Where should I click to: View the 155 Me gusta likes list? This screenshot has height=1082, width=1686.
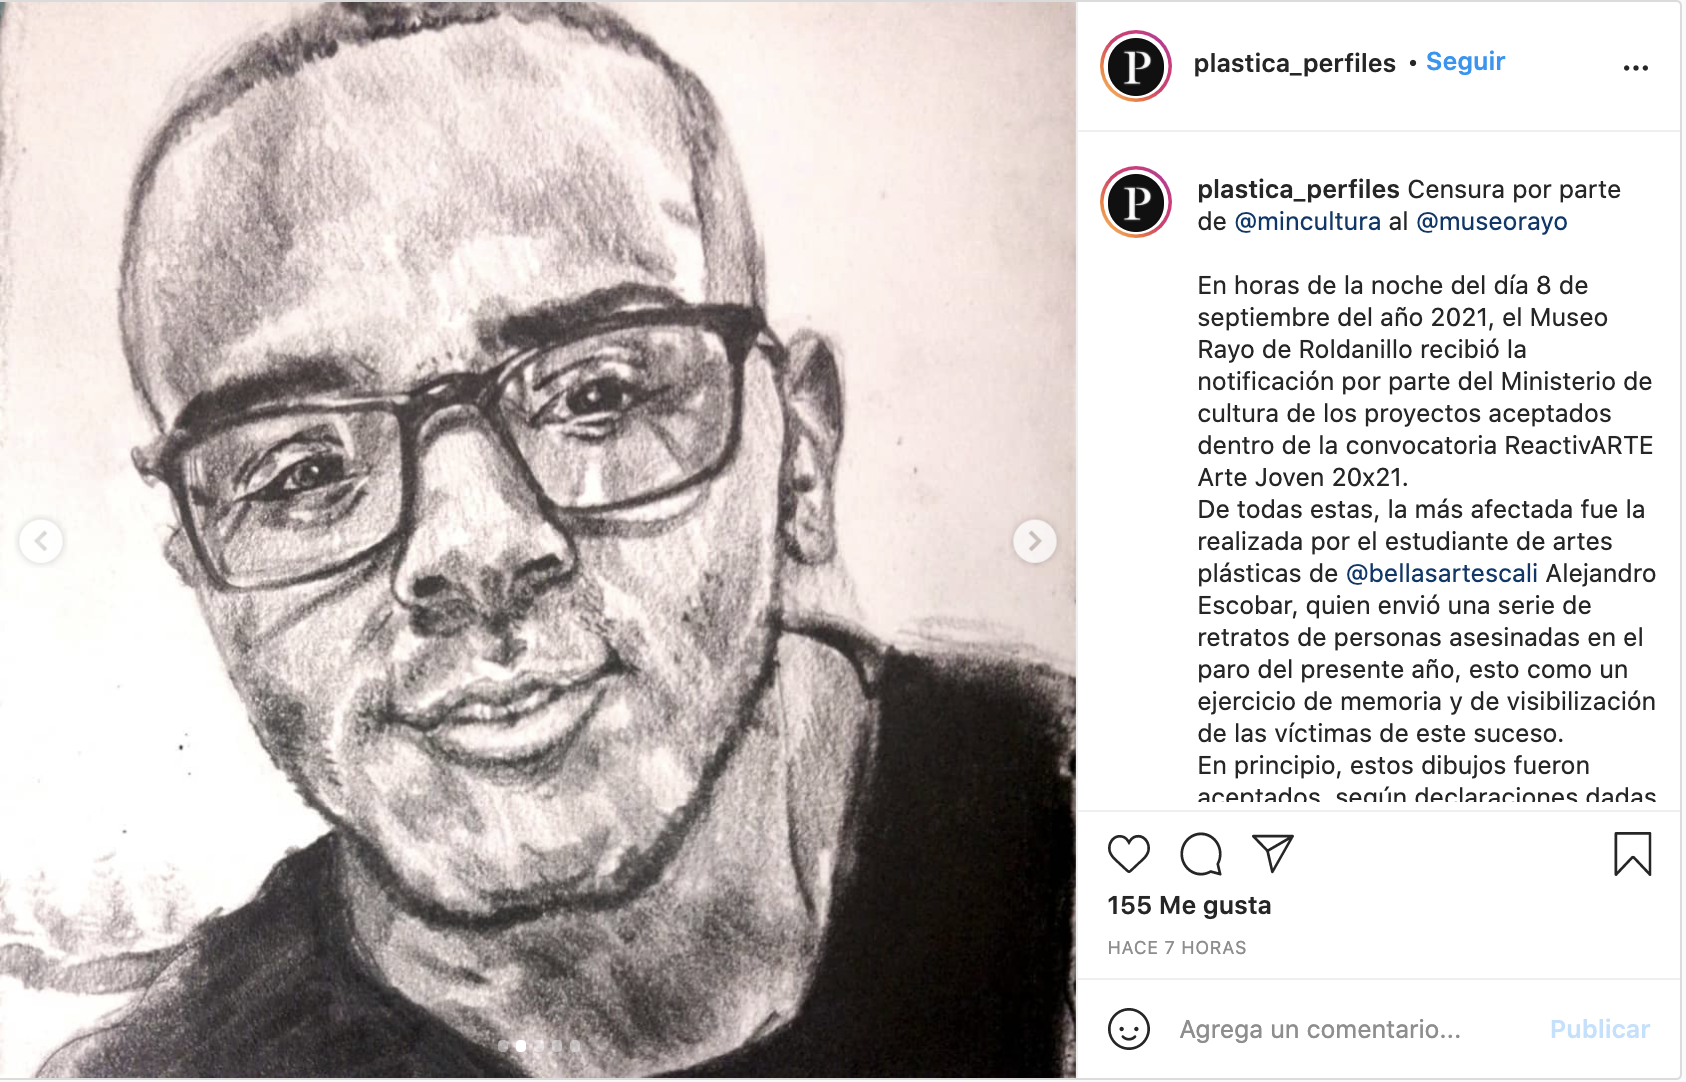click(1189, 905)
